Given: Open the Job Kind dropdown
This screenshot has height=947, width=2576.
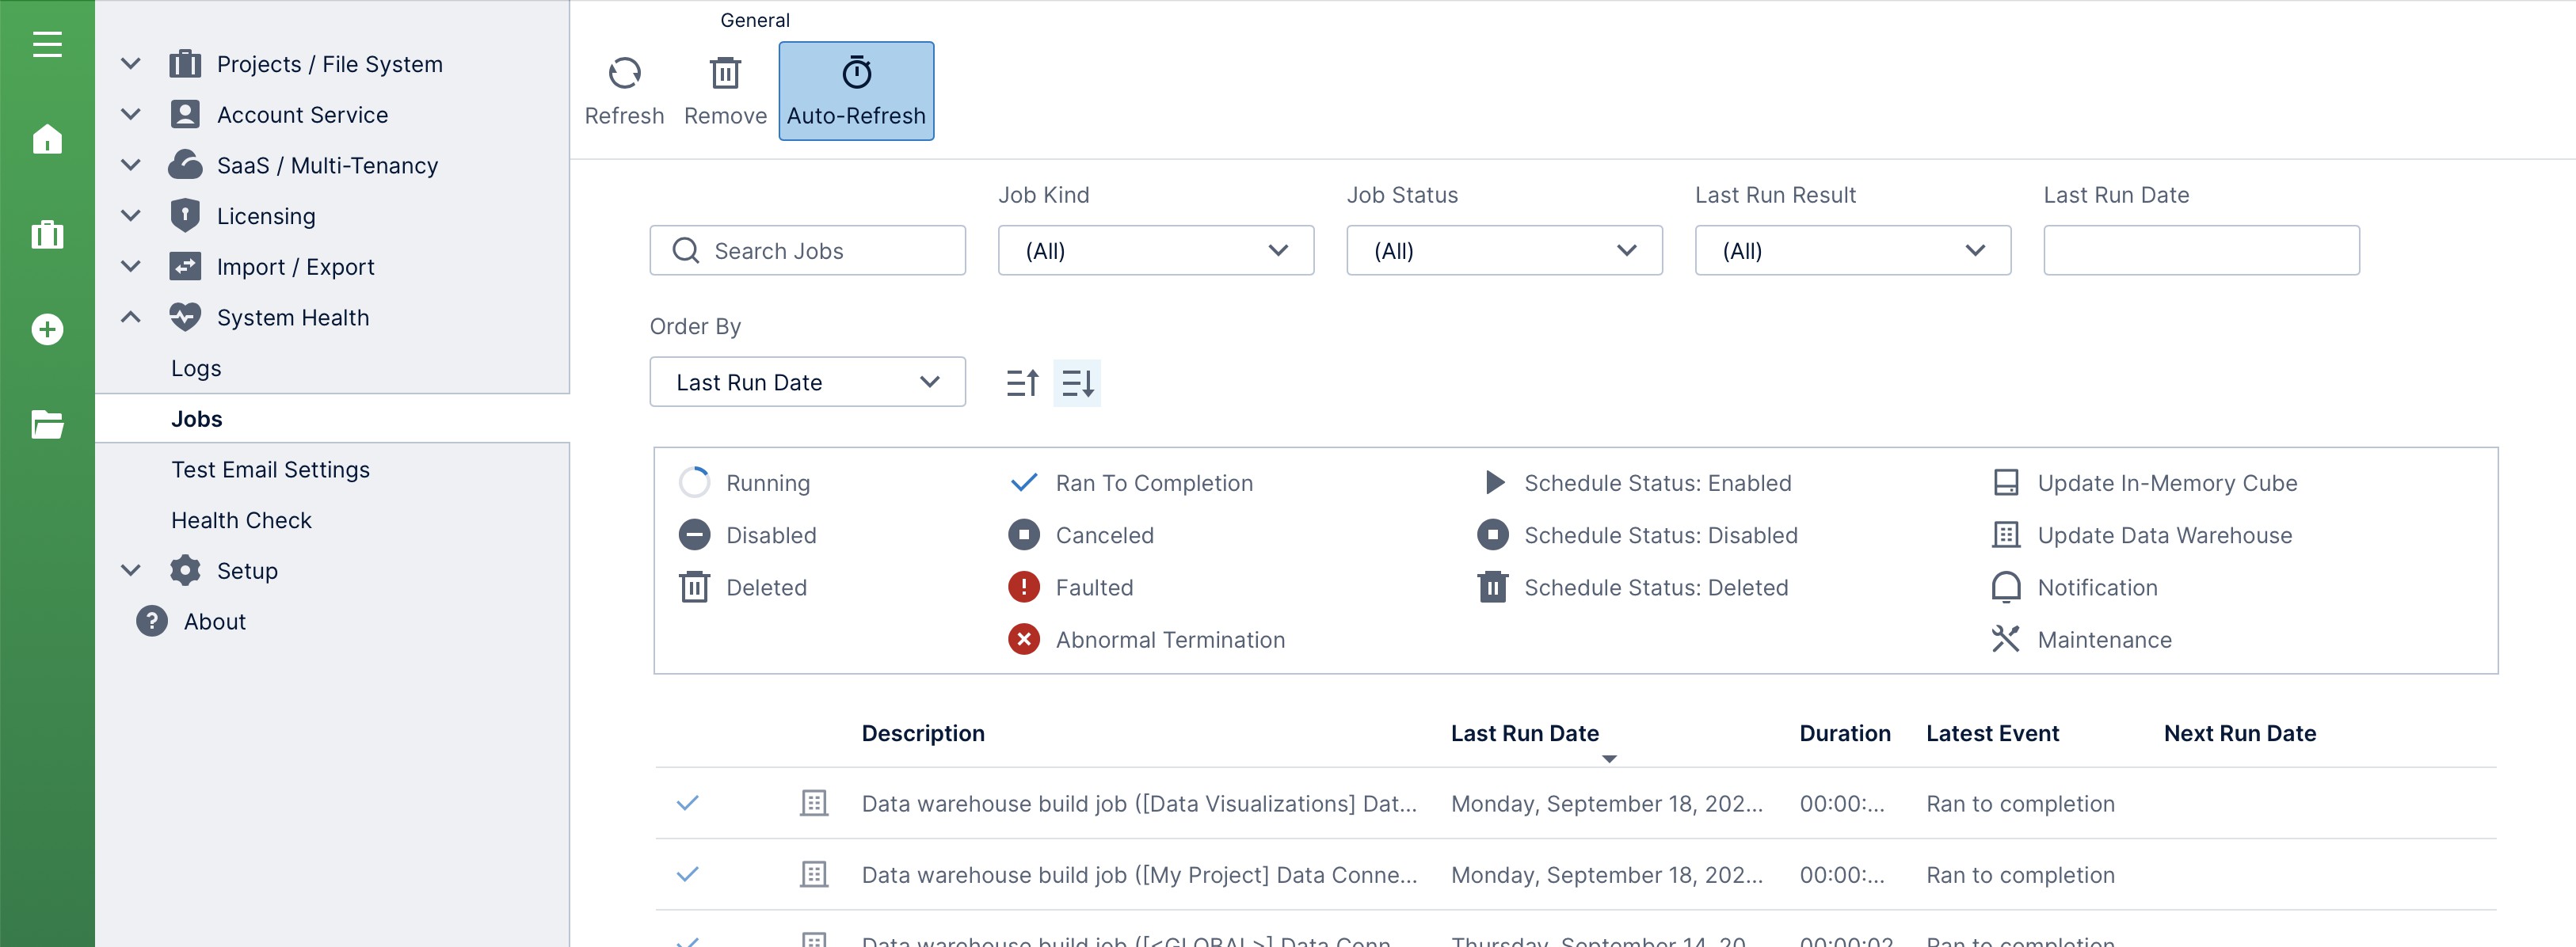Looking at the screenshot, I should [x=1155, y=250].
